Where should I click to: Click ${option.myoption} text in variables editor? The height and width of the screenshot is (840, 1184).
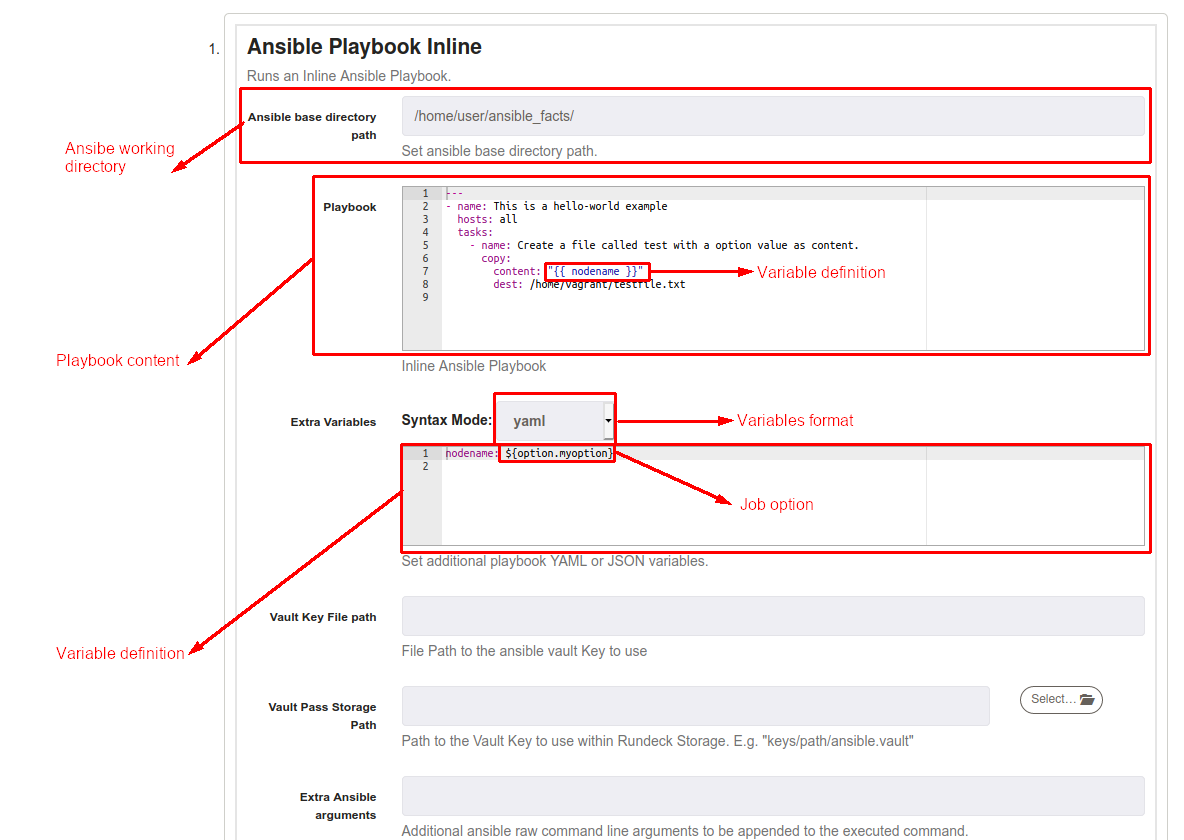(559, 453)
